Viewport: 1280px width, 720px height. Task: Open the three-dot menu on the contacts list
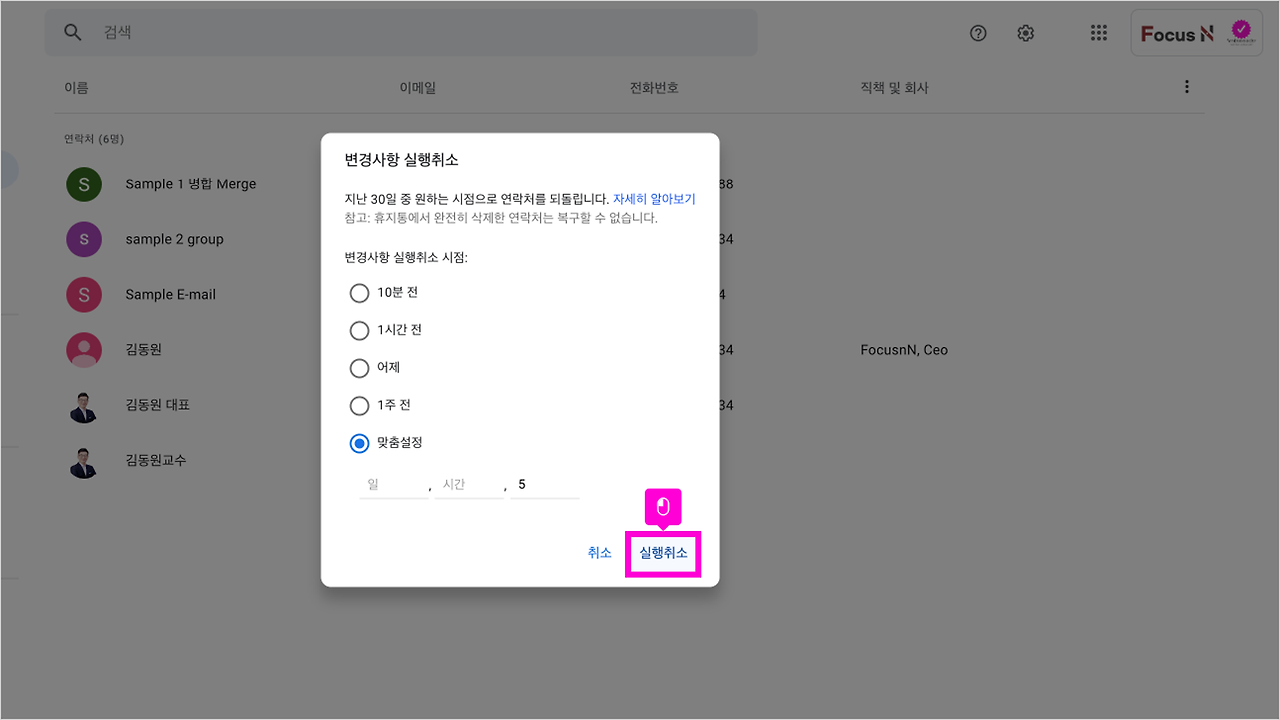(x=1186, y=87)
